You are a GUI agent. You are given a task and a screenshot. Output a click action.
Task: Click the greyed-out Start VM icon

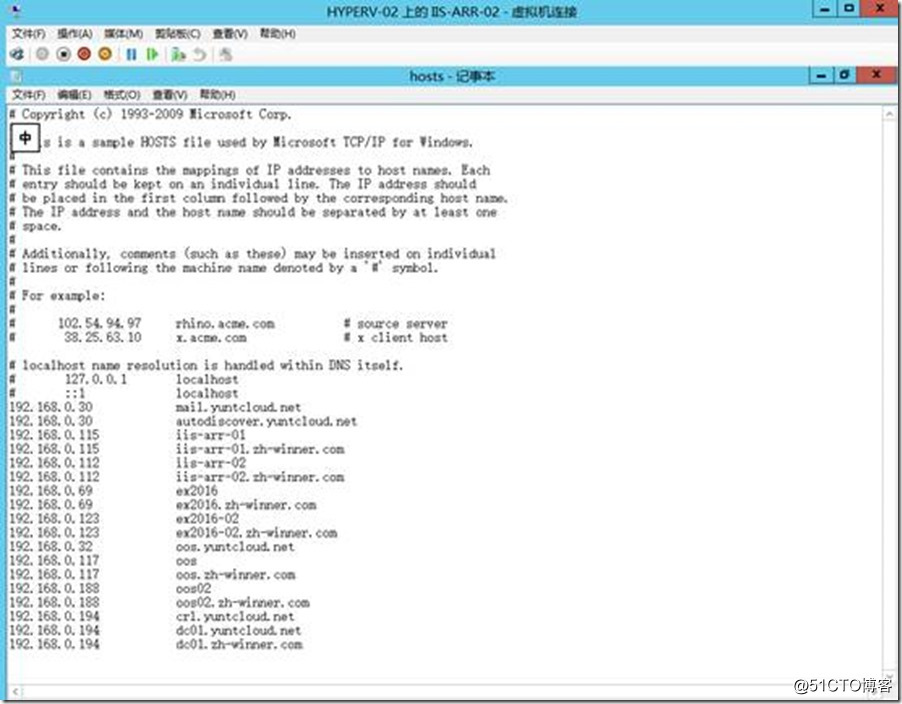[43, 54]
